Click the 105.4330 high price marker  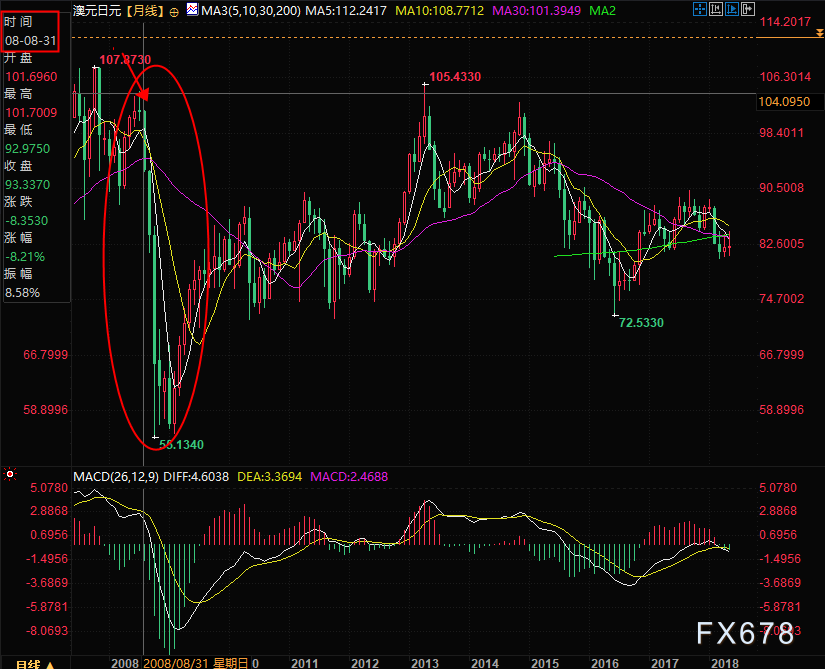[455, 77]
